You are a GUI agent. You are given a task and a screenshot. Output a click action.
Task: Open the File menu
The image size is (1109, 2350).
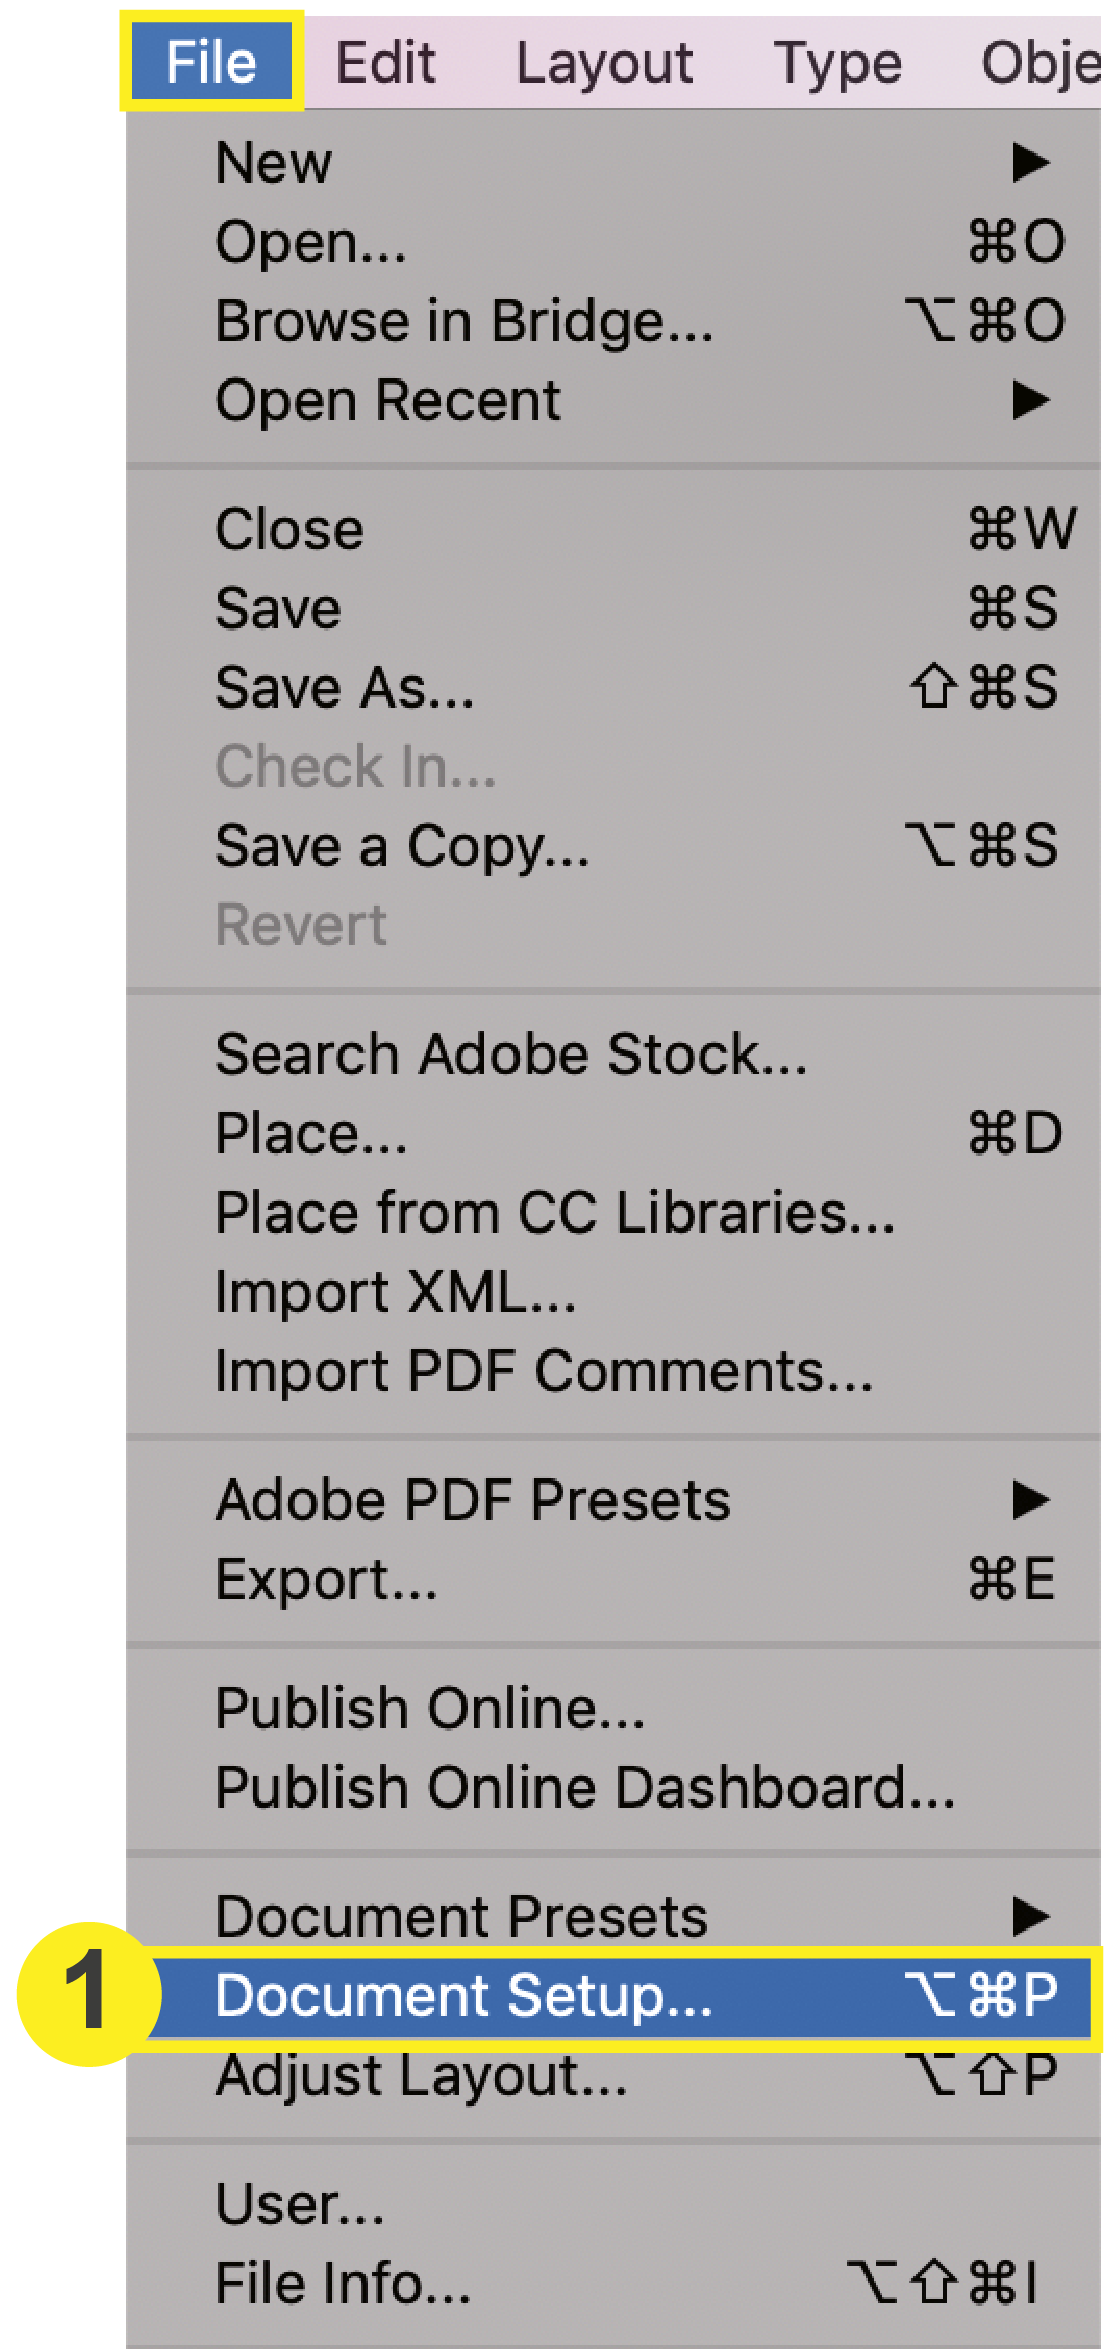(209, 62)
